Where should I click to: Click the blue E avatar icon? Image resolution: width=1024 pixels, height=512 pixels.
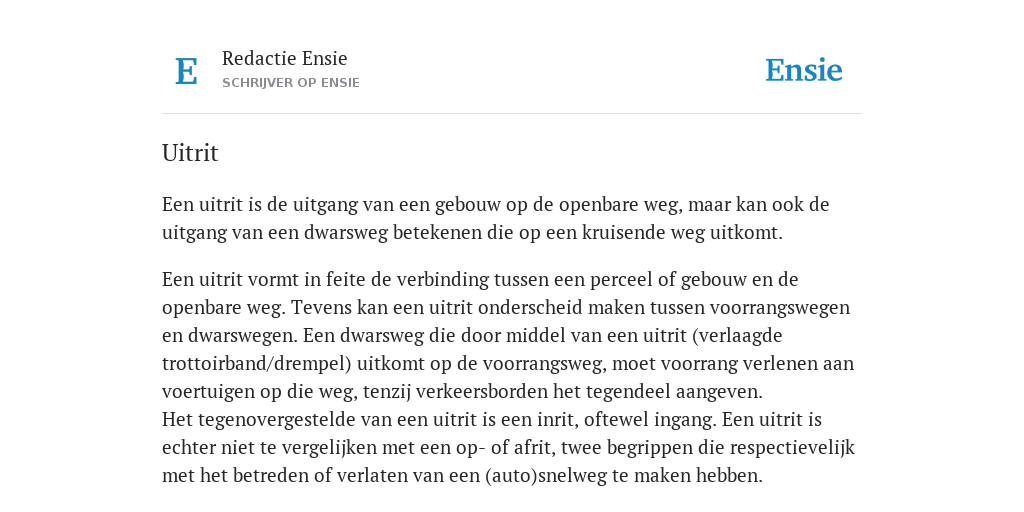tap(186, 71)
